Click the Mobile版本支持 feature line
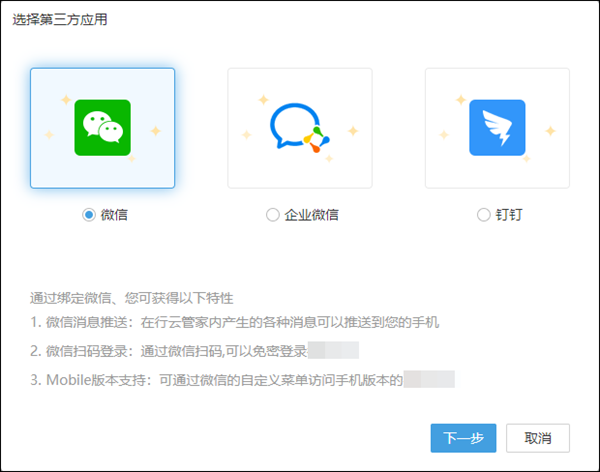The height and width of the screenshot is (472, 600). click(242, 380)
